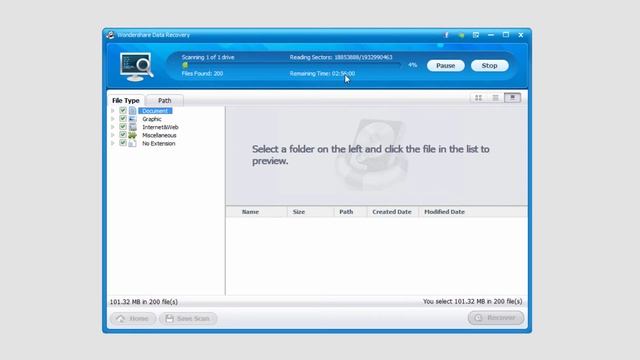
Task: Expand the Graphic tree node
Action: [x=113, y=119]
